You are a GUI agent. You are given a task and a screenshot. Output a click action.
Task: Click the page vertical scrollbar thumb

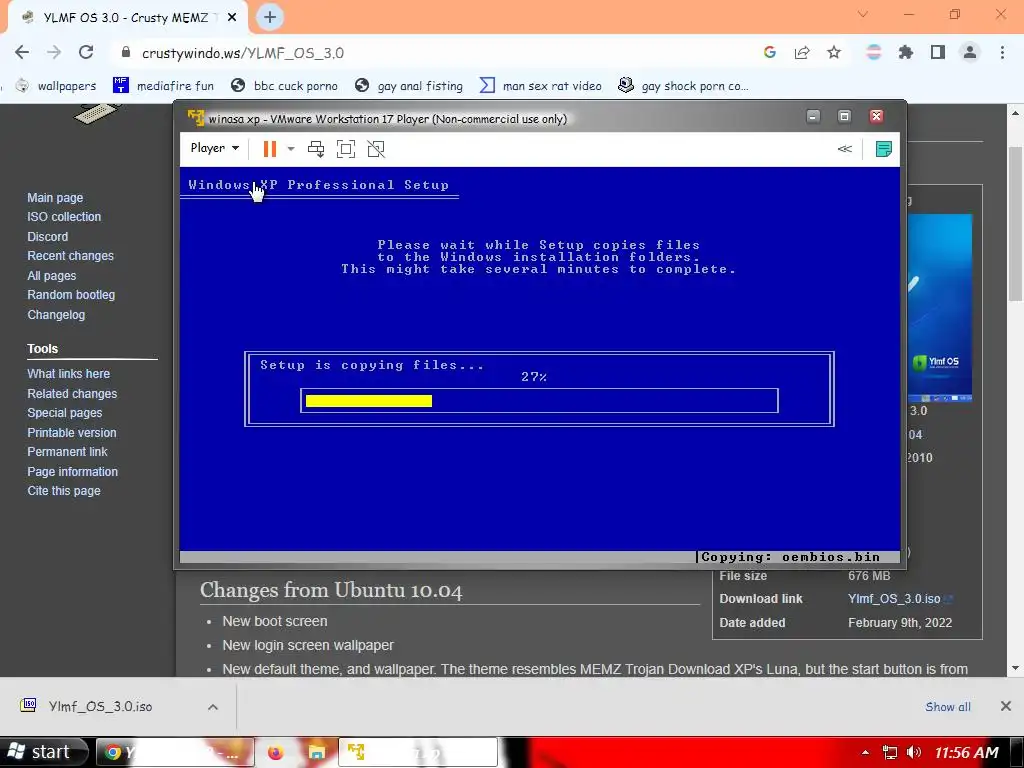(1016, 223)
